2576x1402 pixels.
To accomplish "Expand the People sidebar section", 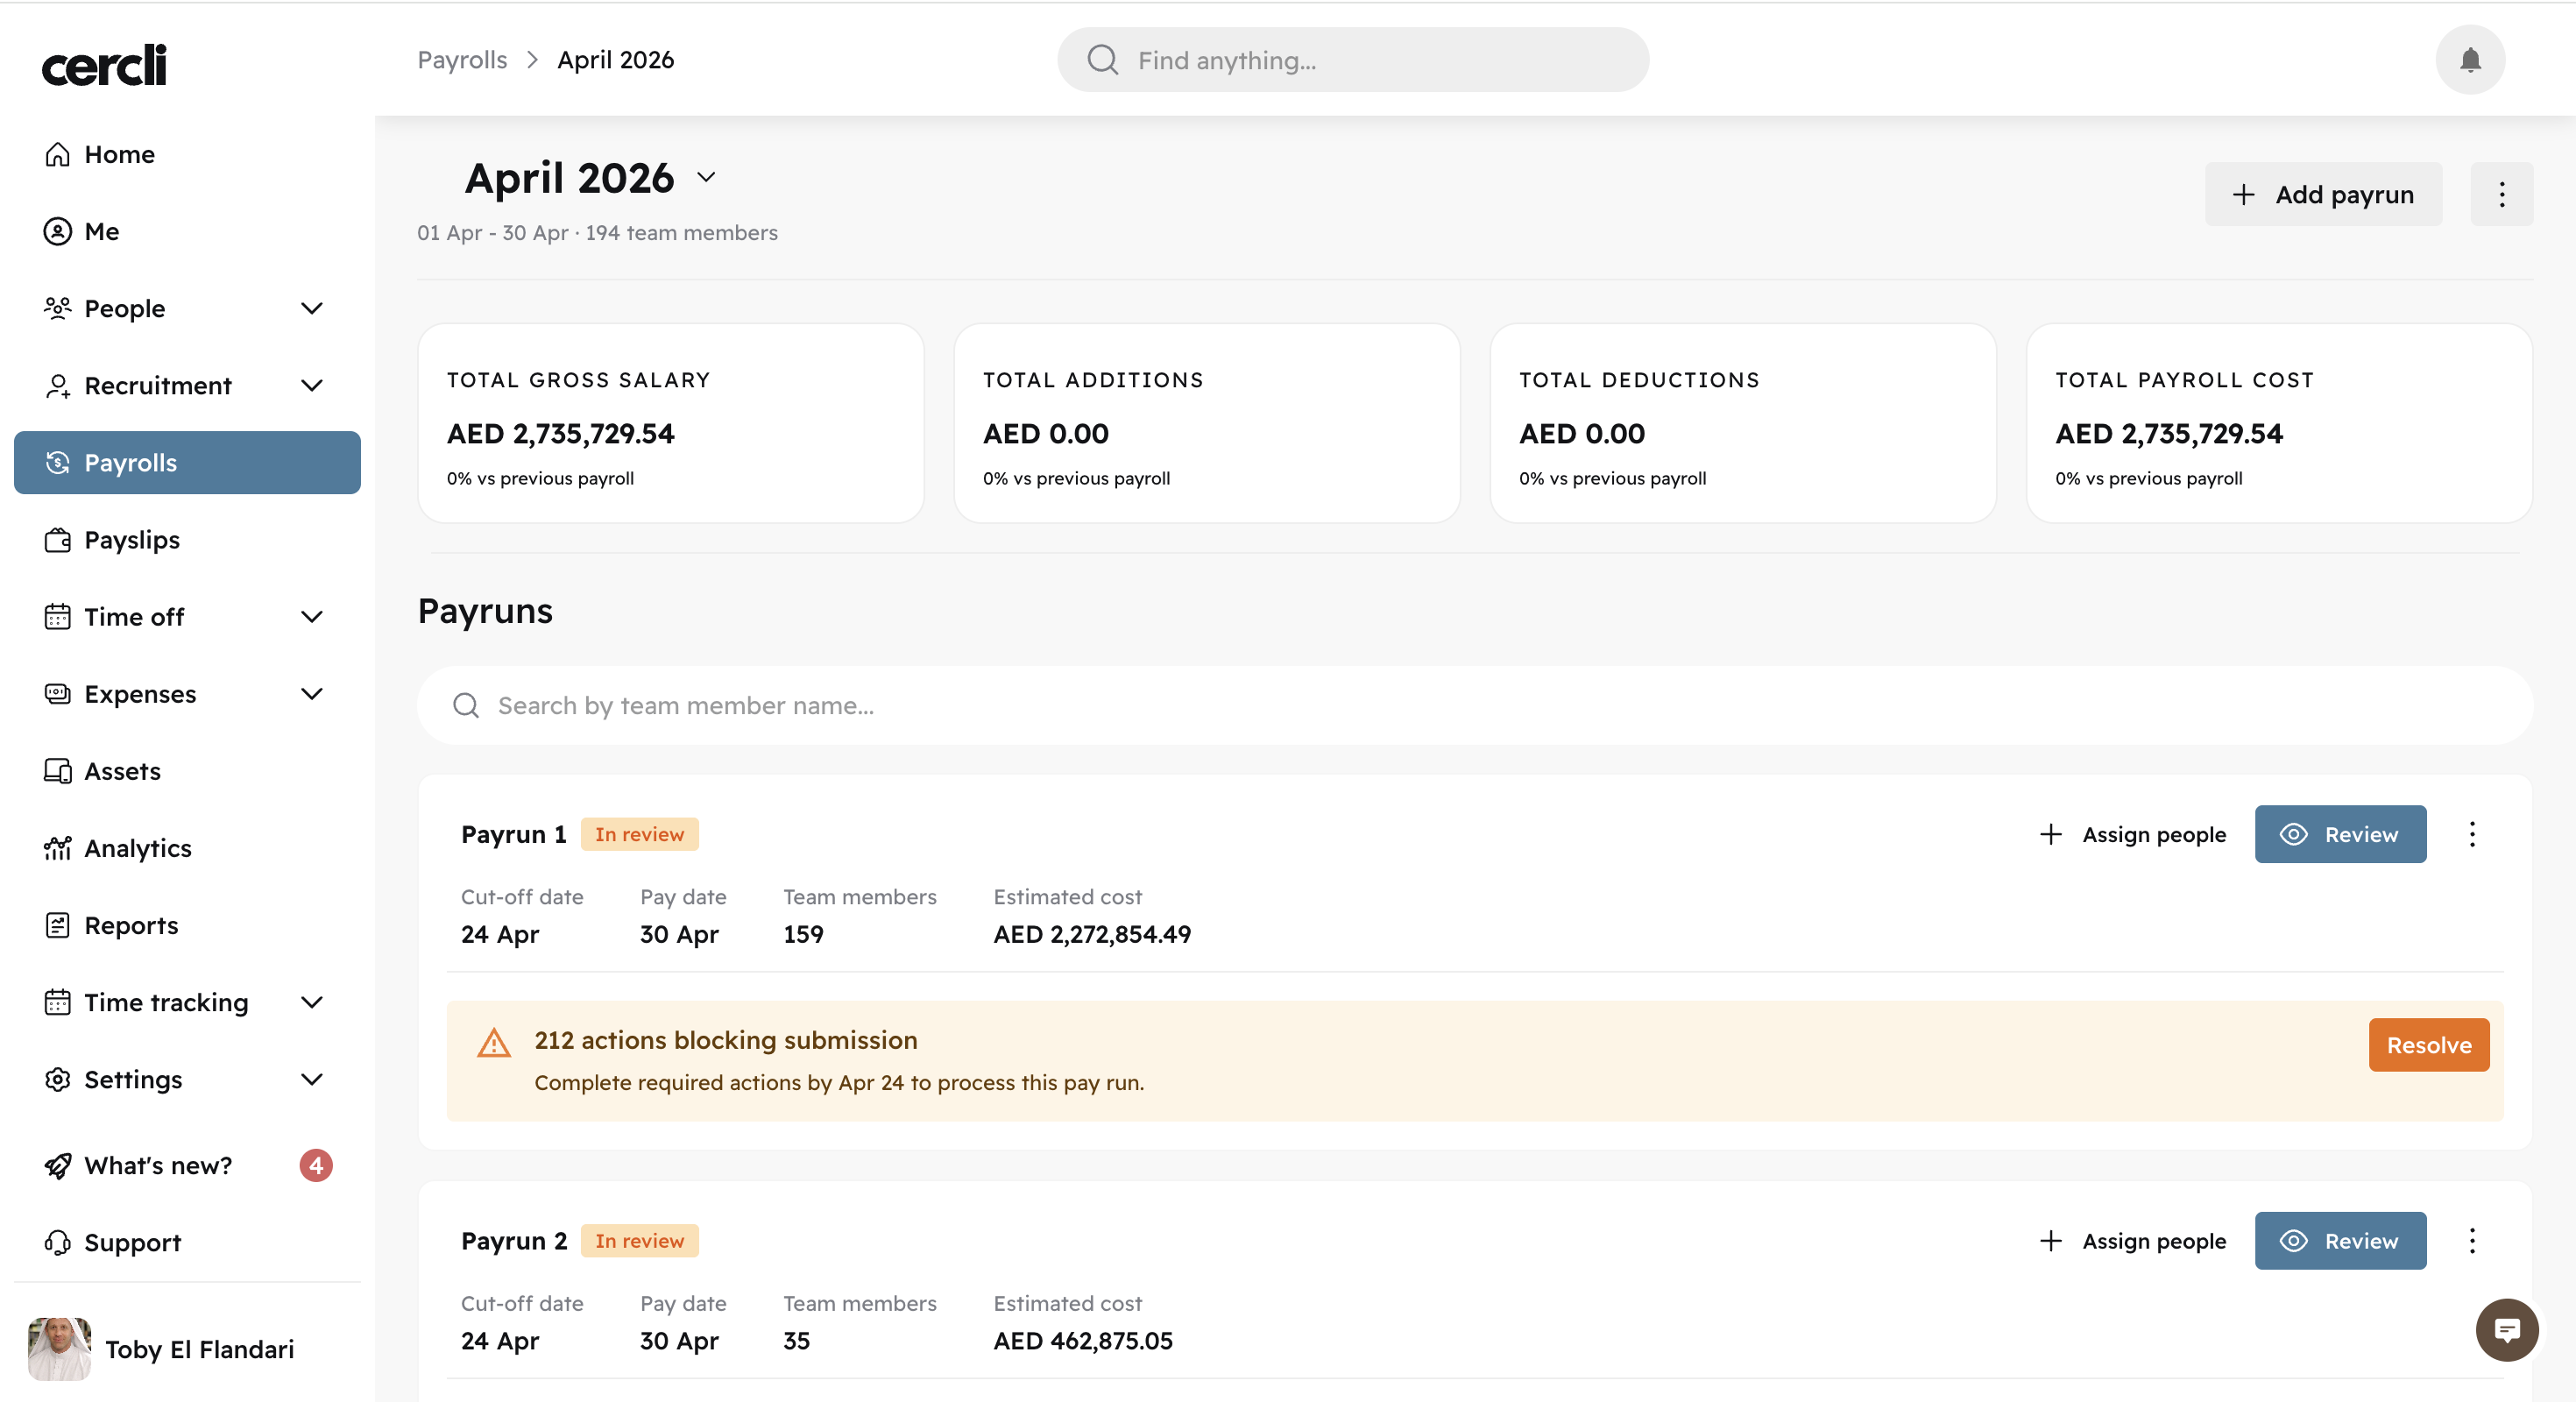I will (311, 308).
